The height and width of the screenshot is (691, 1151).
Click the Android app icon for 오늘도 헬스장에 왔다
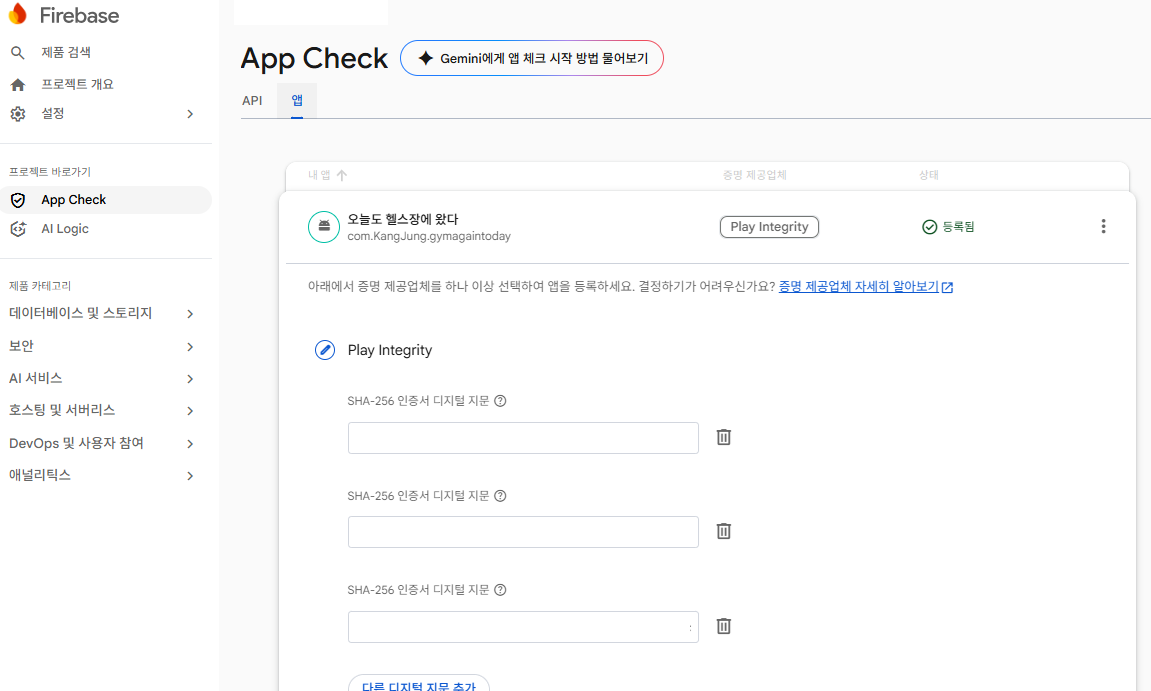324,227
